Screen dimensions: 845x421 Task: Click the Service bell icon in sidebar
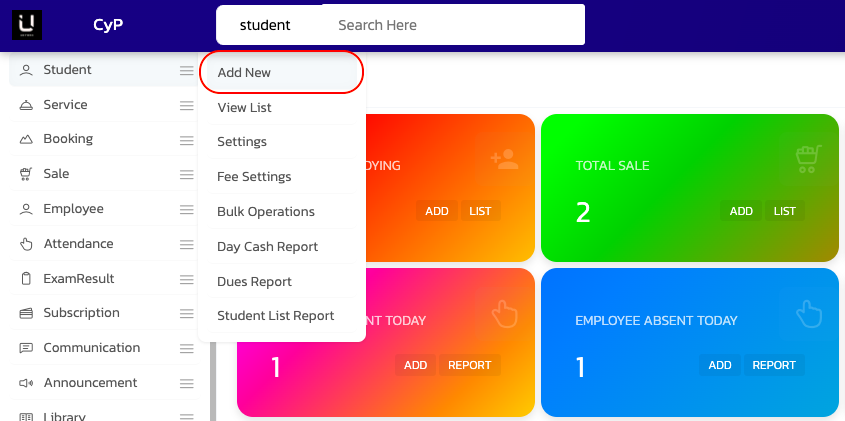click(x=26, y=105)
